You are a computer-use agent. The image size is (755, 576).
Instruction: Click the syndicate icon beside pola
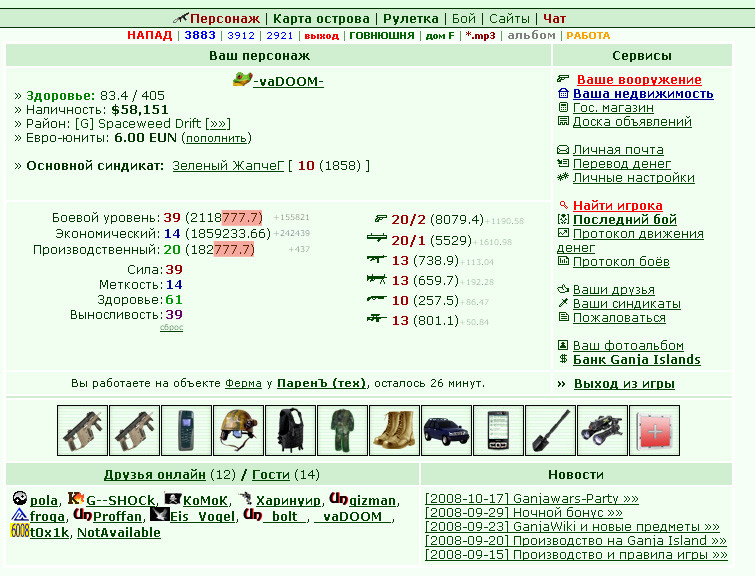point(20,498)
